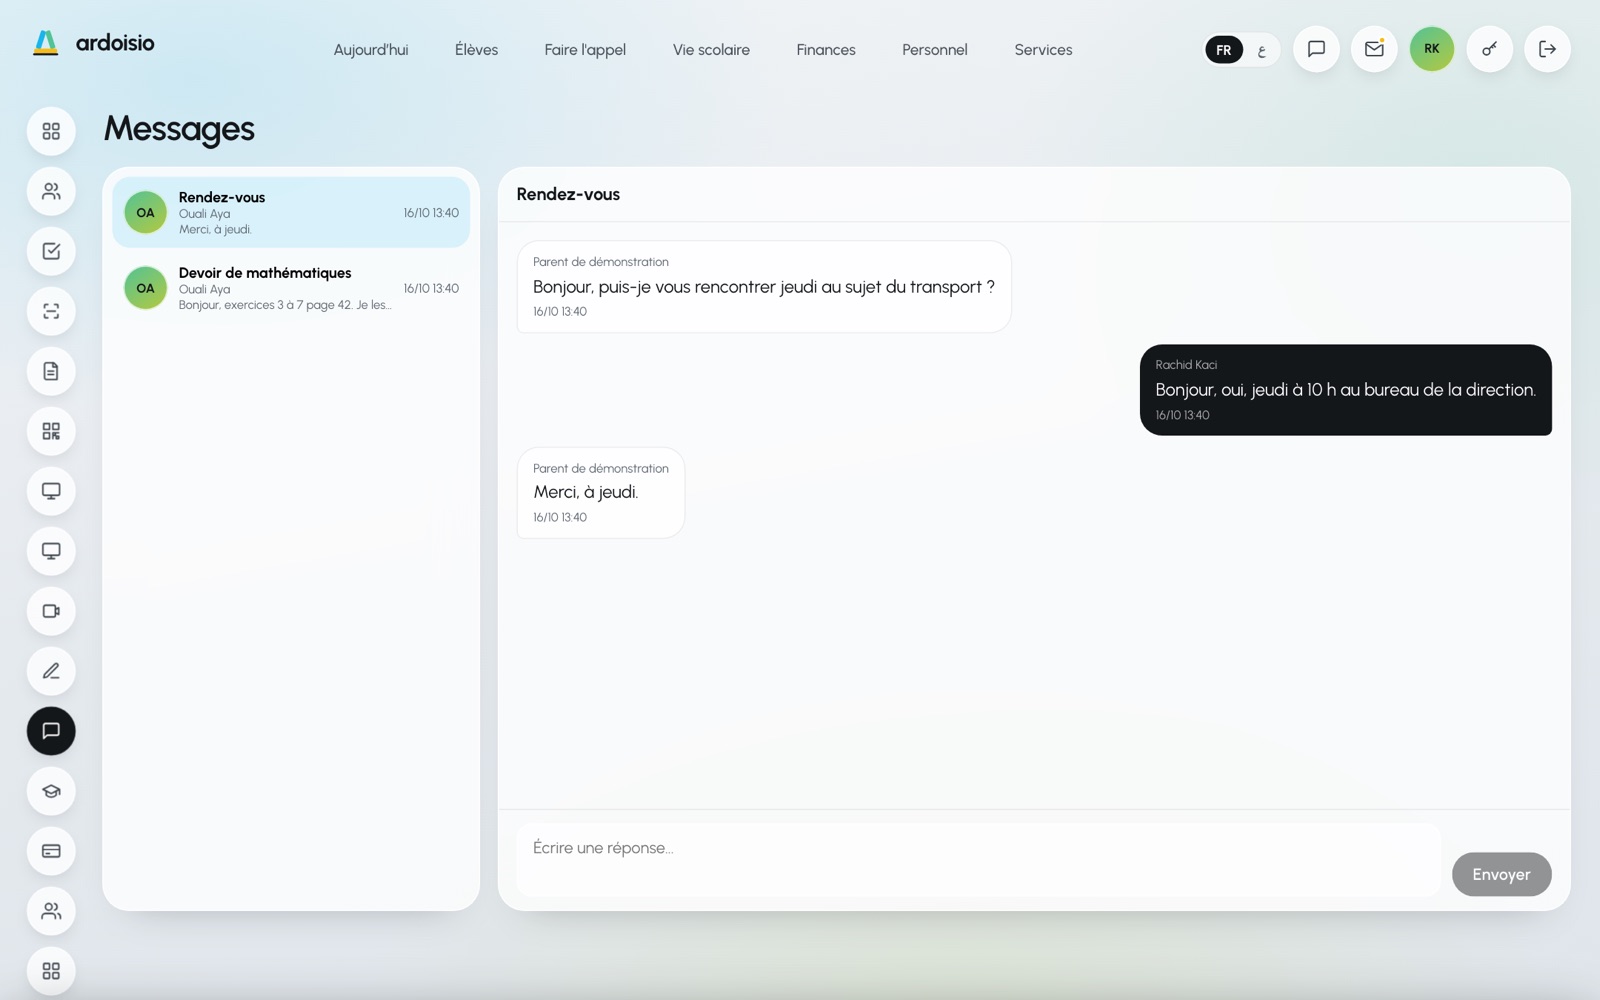Open the Devoir de mathématiques conversation
This screenshot has height=1000, width=1600.
pos(291,288)
